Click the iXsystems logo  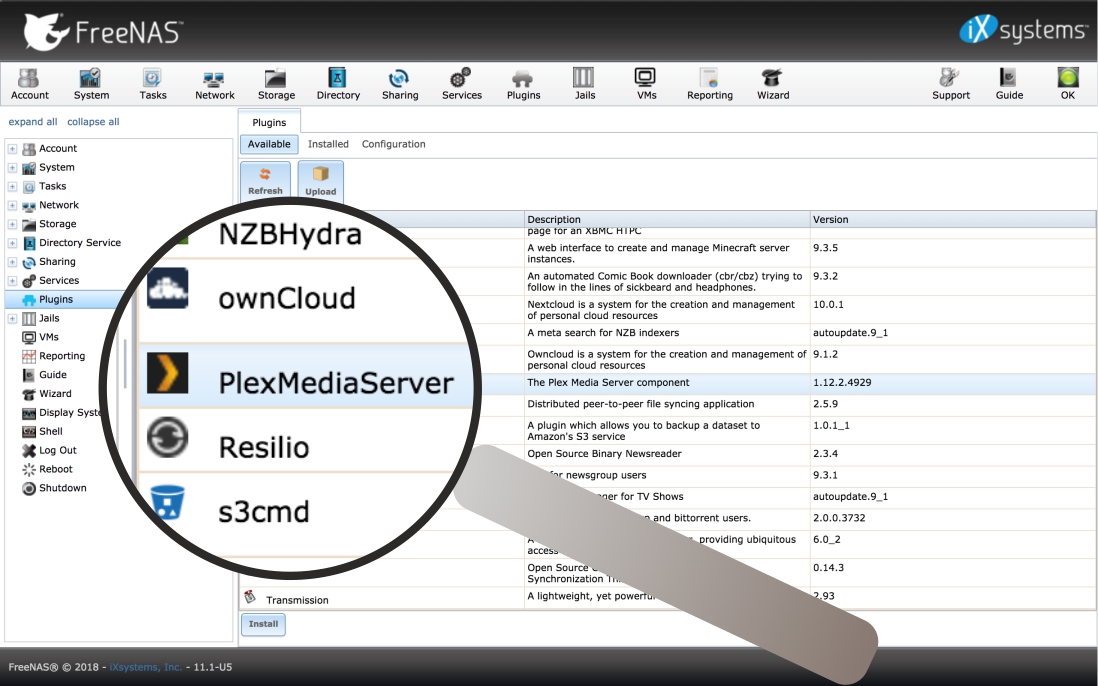1022,30
